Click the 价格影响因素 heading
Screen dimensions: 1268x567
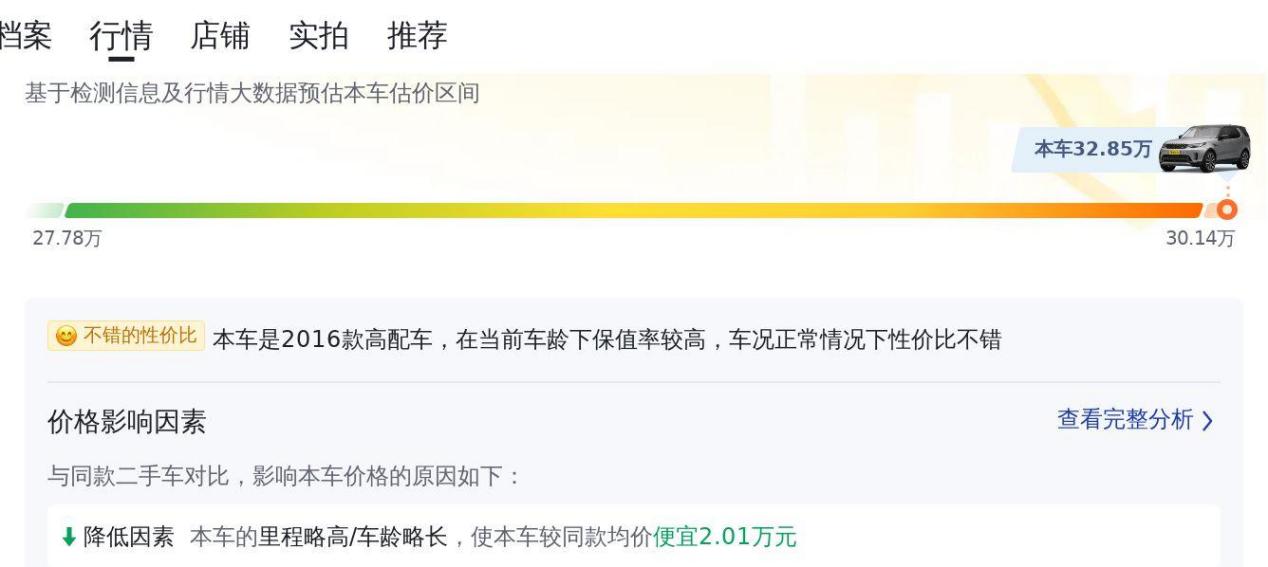(x=127, y=423)
